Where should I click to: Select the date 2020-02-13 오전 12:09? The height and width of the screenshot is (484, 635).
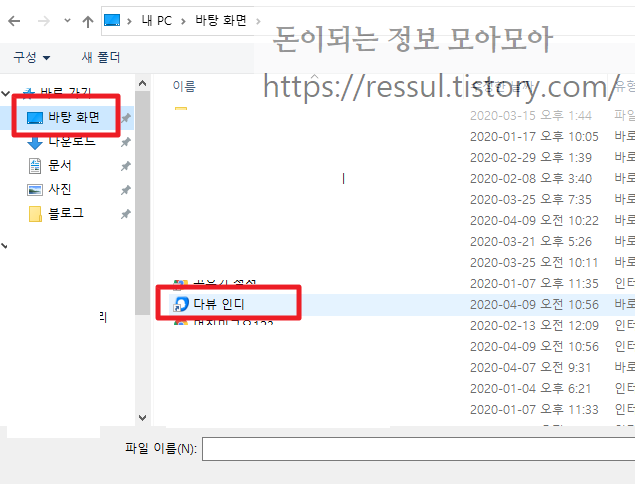click(x=534, y=326)
